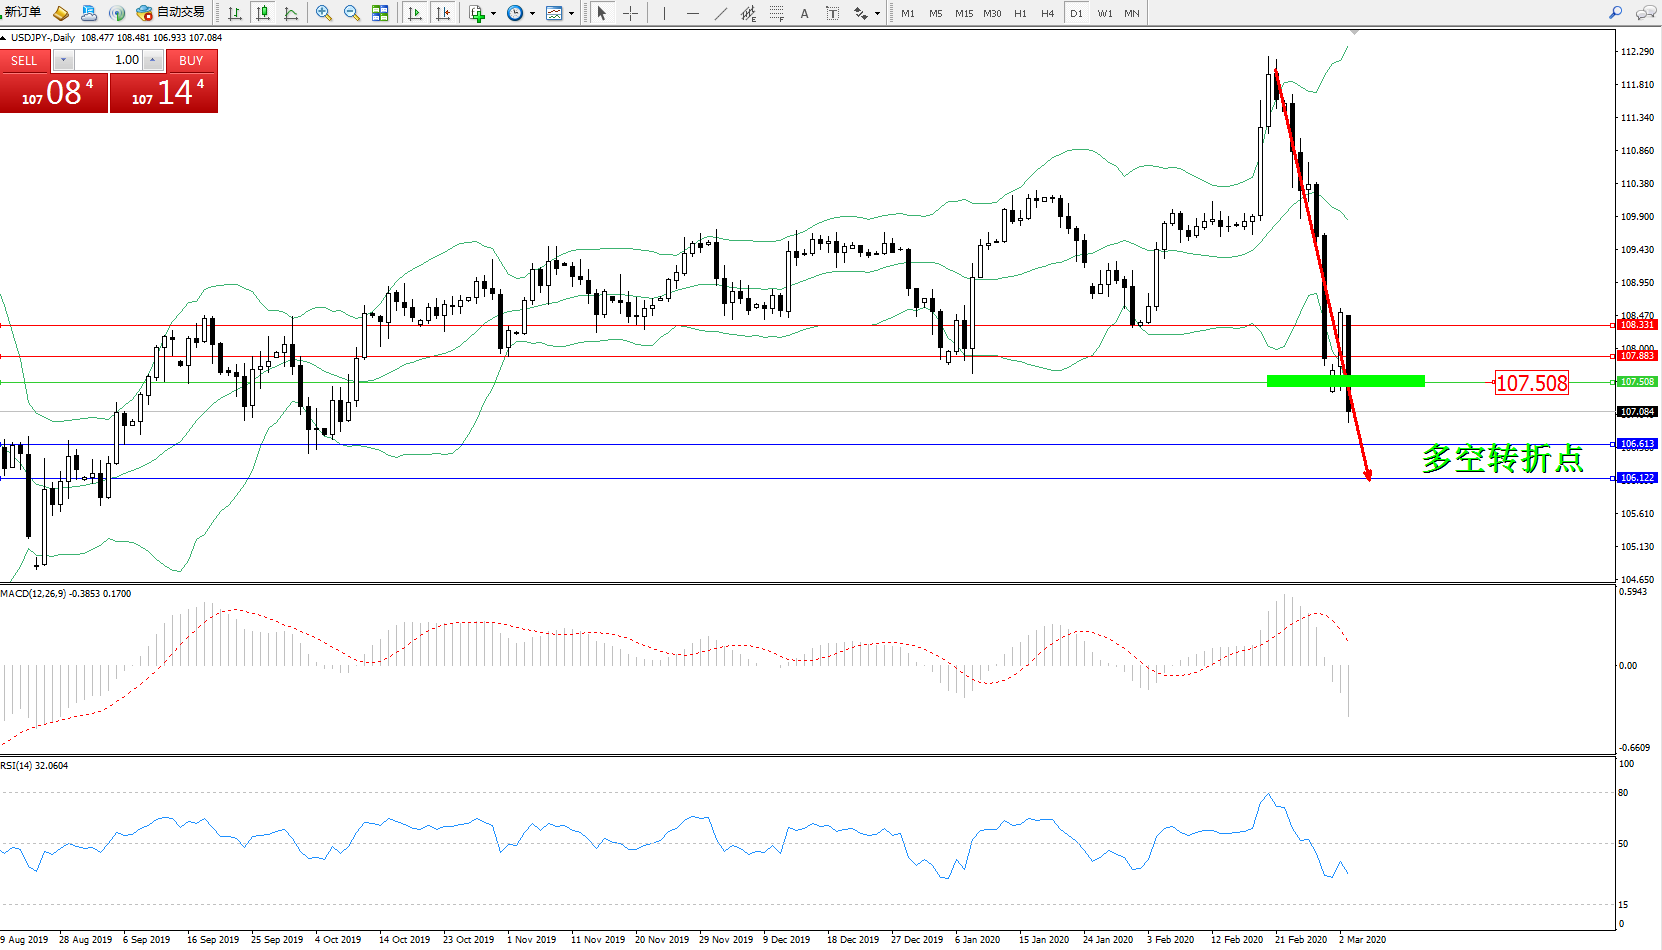Open the tile windows chart layout icon
1662x950 pixels.
click(x=380, y=13)
